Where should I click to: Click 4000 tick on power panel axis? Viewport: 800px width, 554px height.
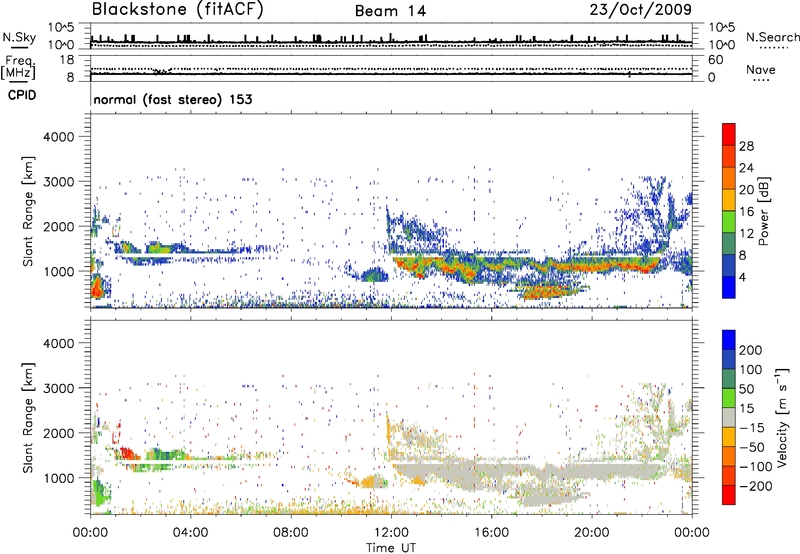tap(58, 137)
